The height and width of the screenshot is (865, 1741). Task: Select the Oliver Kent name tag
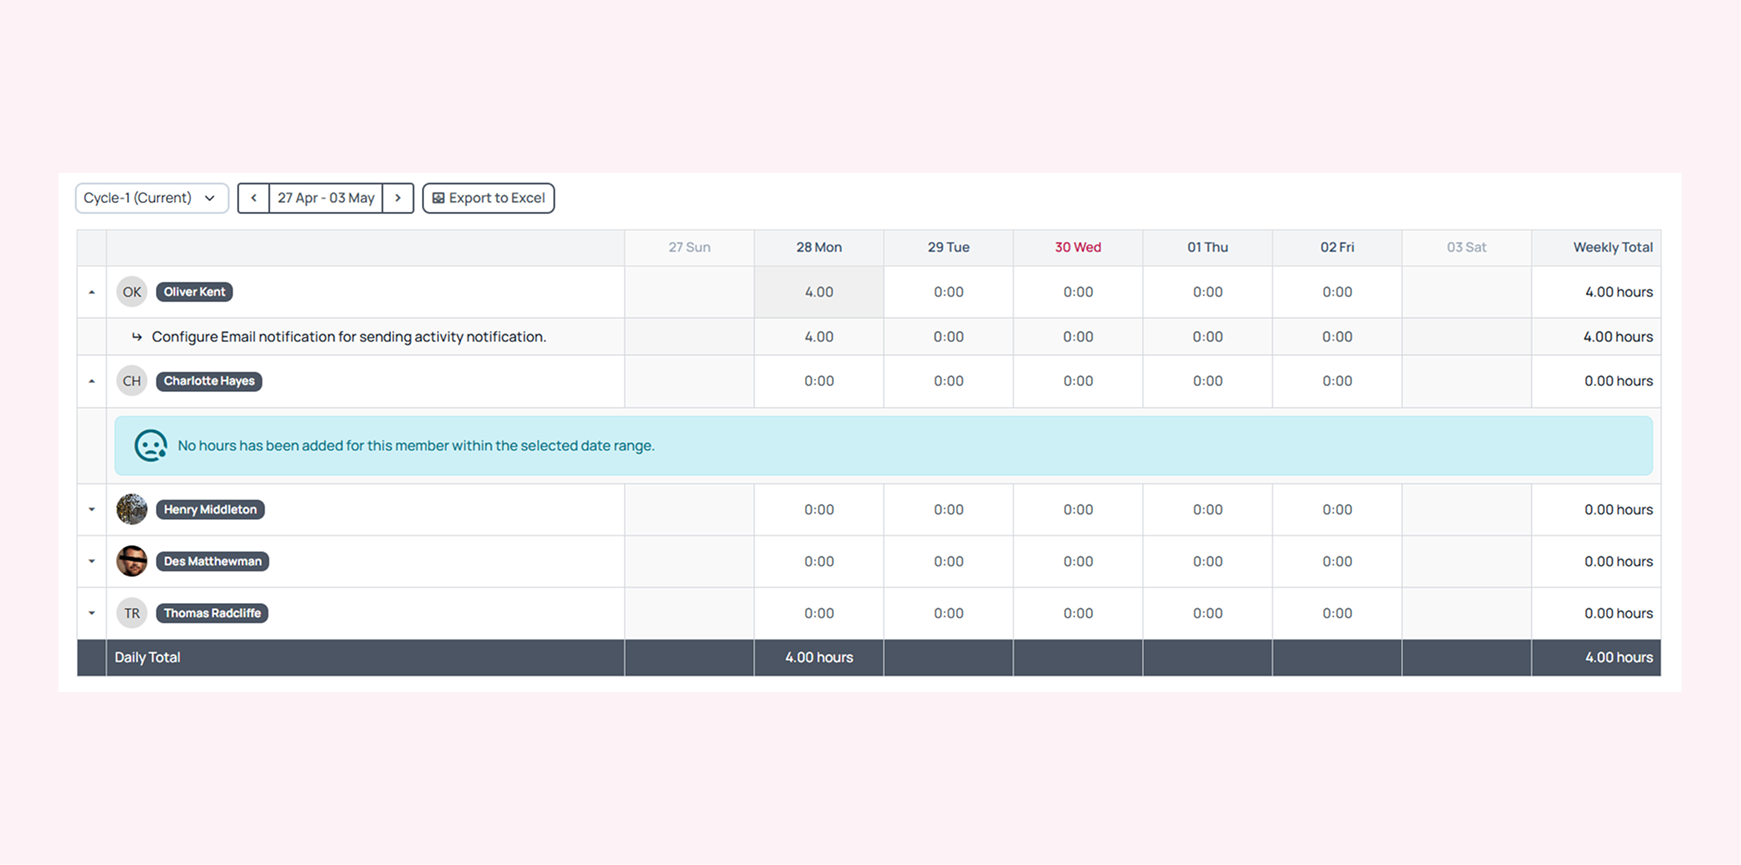point(195,292)
